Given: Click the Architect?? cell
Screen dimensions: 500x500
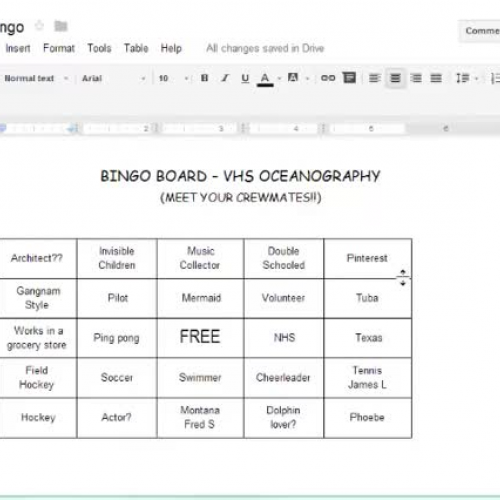Looking at the screenshot, I should tap(38, 258).
